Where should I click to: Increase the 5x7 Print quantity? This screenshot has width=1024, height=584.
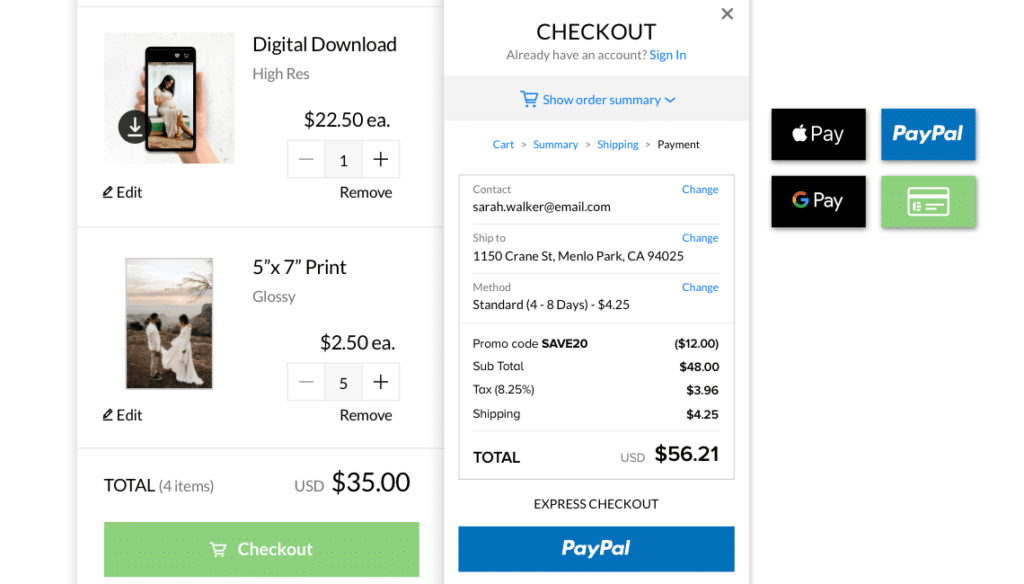coord(381,382)
